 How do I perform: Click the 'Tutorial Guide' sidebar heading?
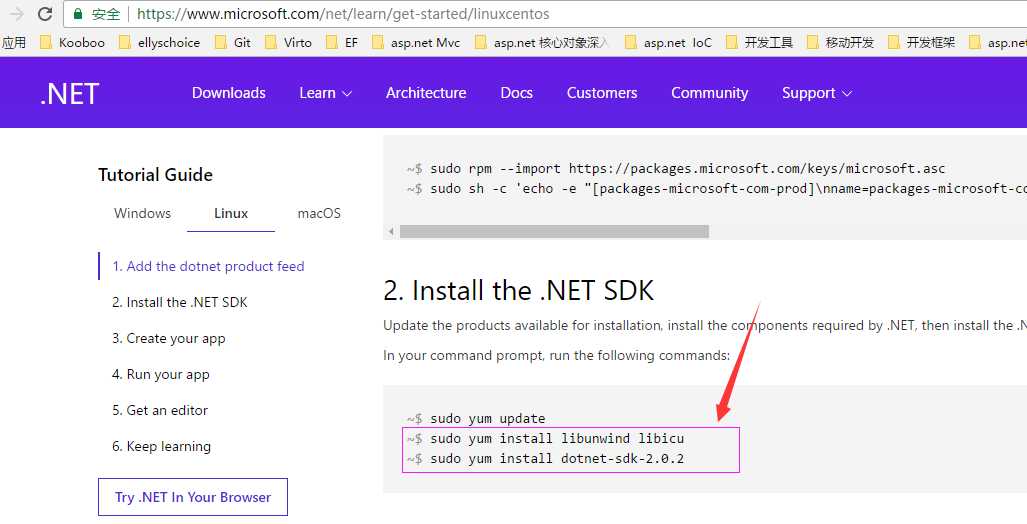point(155,175)
